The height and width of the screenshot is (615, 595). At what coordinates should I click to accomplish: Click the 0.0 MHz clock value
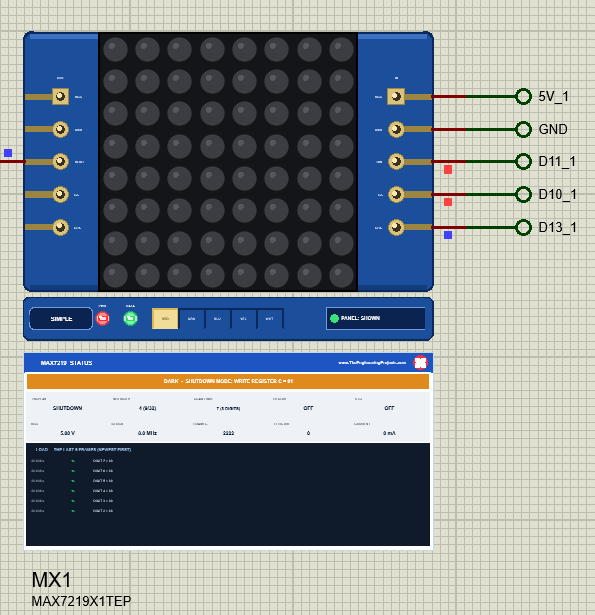[147, 433]
